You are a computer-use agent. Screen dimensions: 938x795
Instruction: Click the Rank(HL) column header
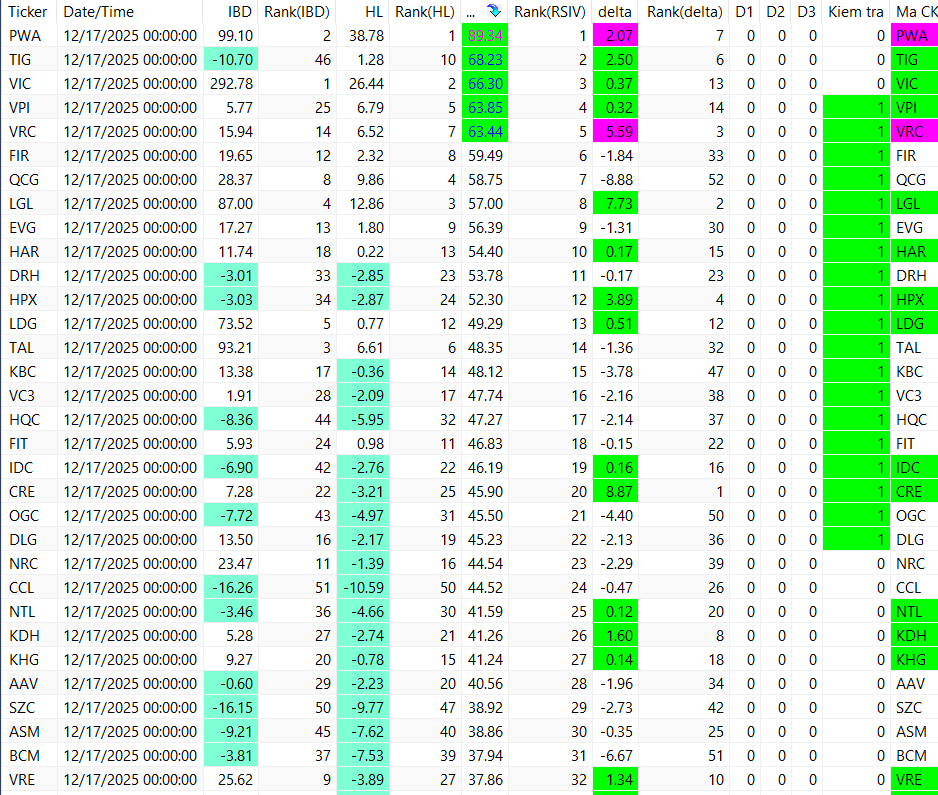(x=425, y=11)
